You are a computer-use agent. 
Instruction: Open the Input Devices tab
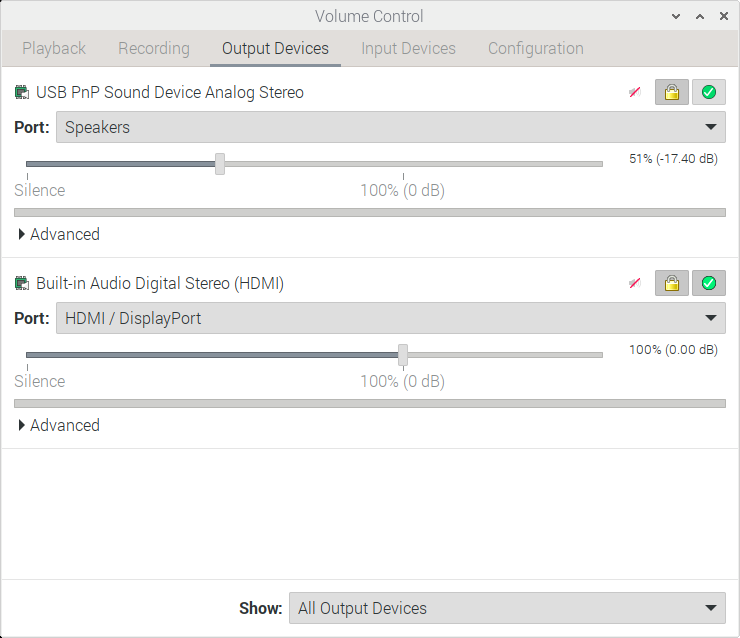pyautogui.click(x=408, y=48)
